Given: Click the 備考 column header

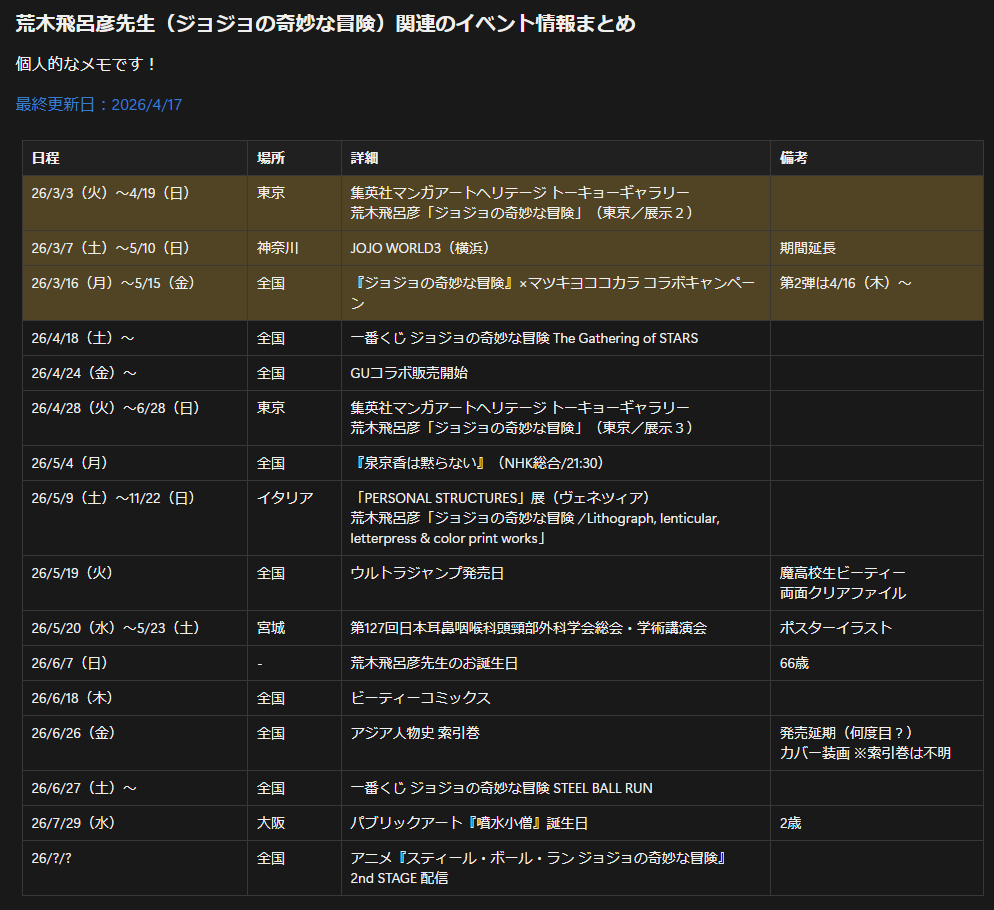Looking at the screenshot, I should coord(877,158).
